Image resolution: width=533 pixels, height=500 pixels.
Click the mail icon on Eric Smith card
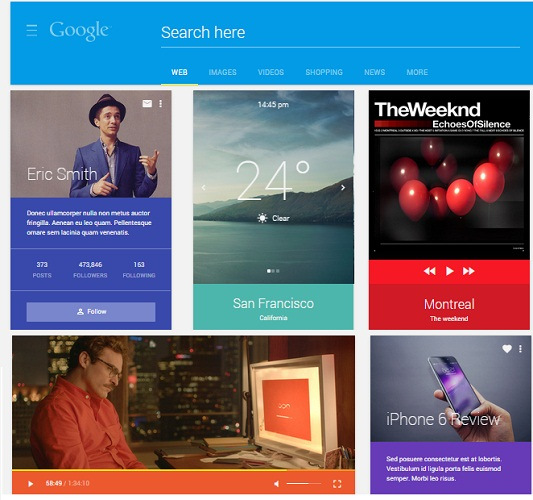[x=147, y=103]
